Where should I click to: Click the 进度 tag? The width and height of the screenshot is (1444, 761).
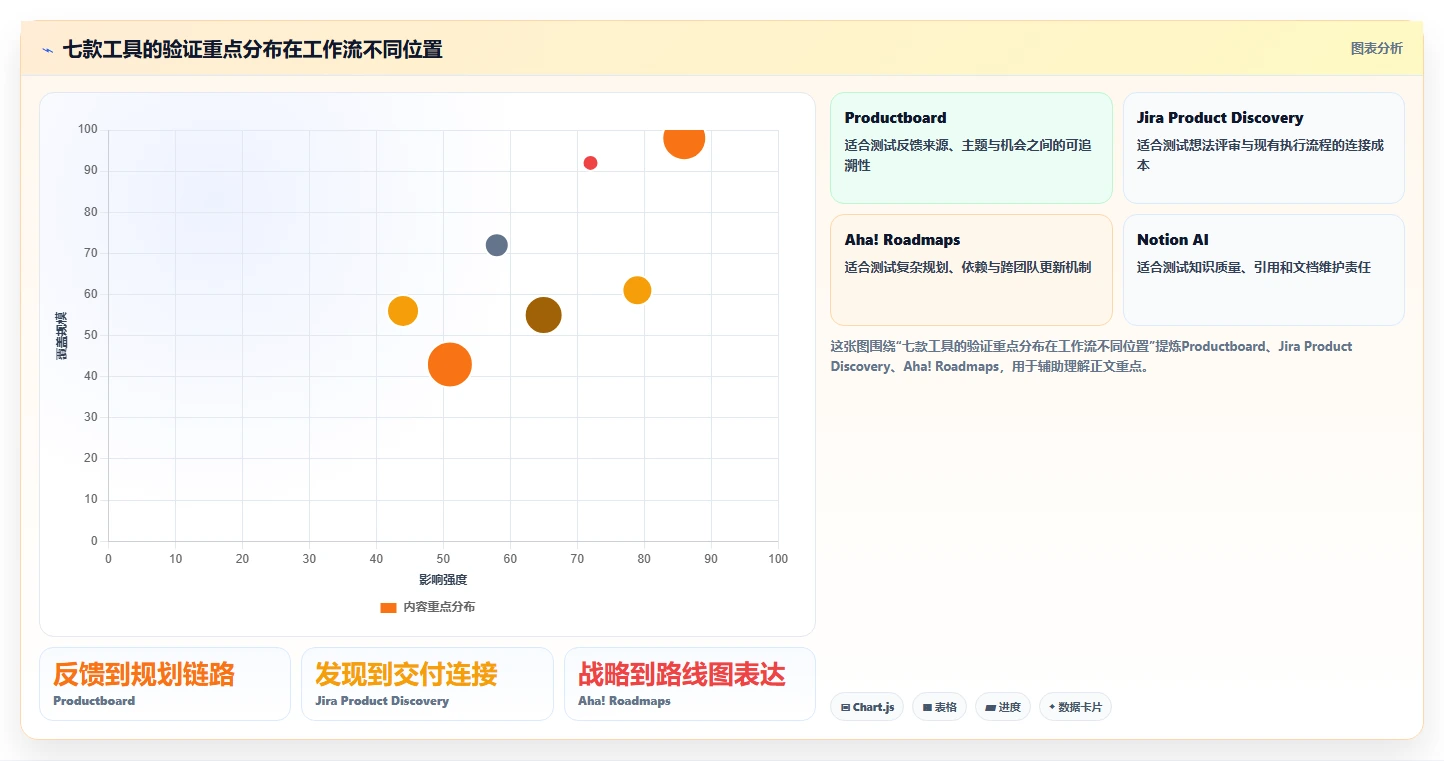tap(1003, 707)
